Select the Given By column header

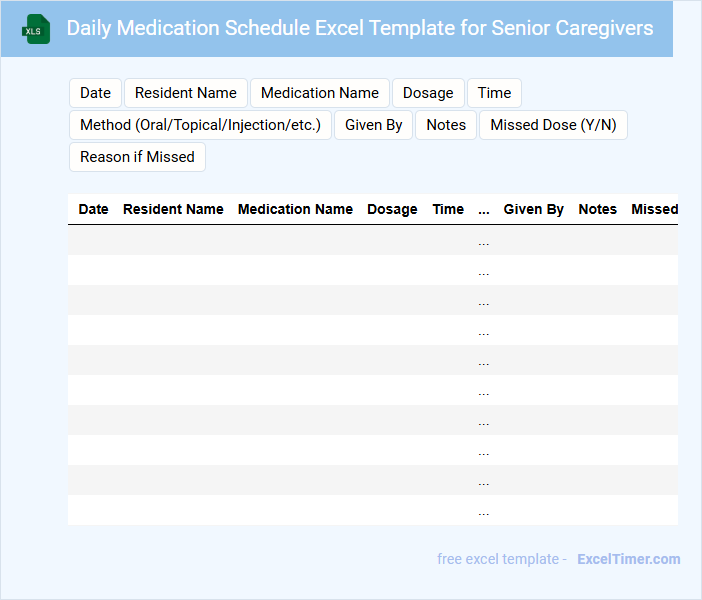[x=533, y=209]
